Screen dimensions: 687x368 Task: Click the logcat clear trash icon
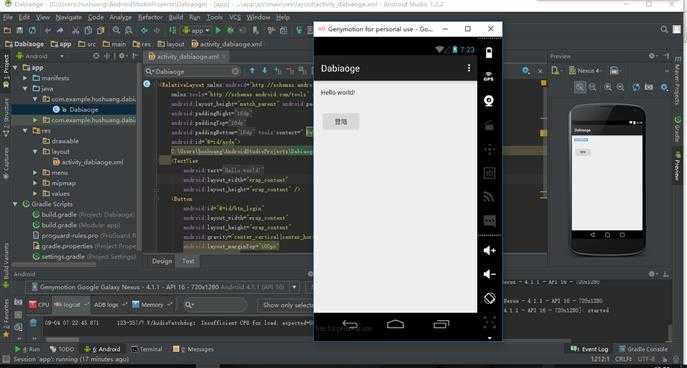[x=33, y=323]
